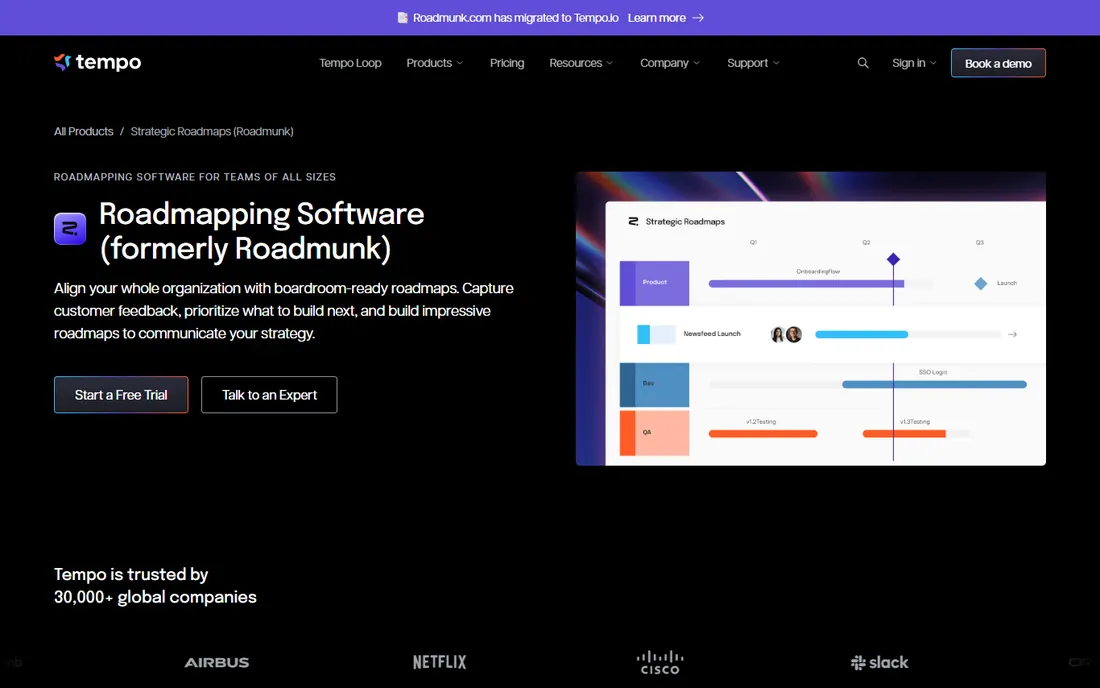Expand the Resources dropdown menu

pyautogui.click(x=581, y=63)
